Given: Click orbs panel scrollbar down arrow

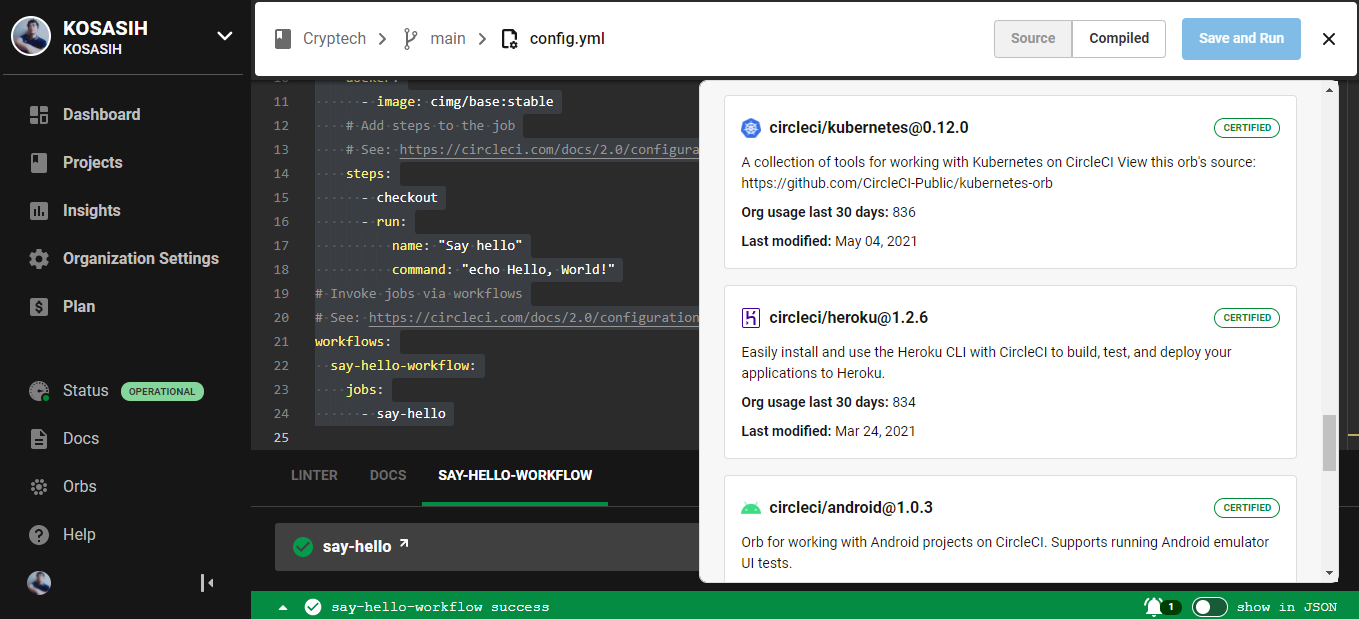Looking at the screenshot, I should tap(1329, 573).
